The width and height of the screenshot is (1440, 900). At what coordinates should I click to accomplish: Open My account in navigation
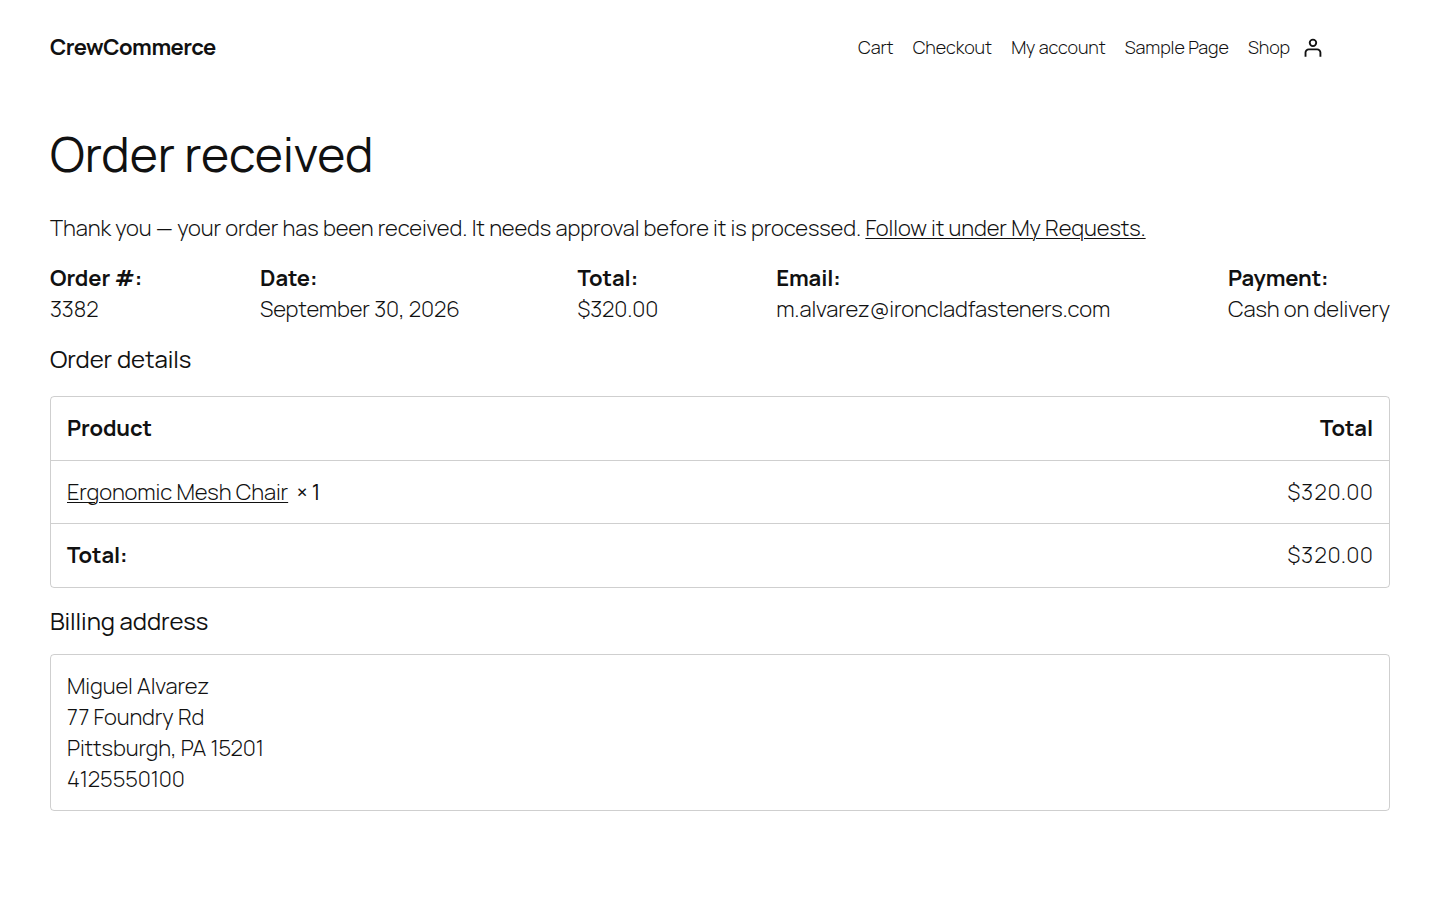(x=1058, y=48)
